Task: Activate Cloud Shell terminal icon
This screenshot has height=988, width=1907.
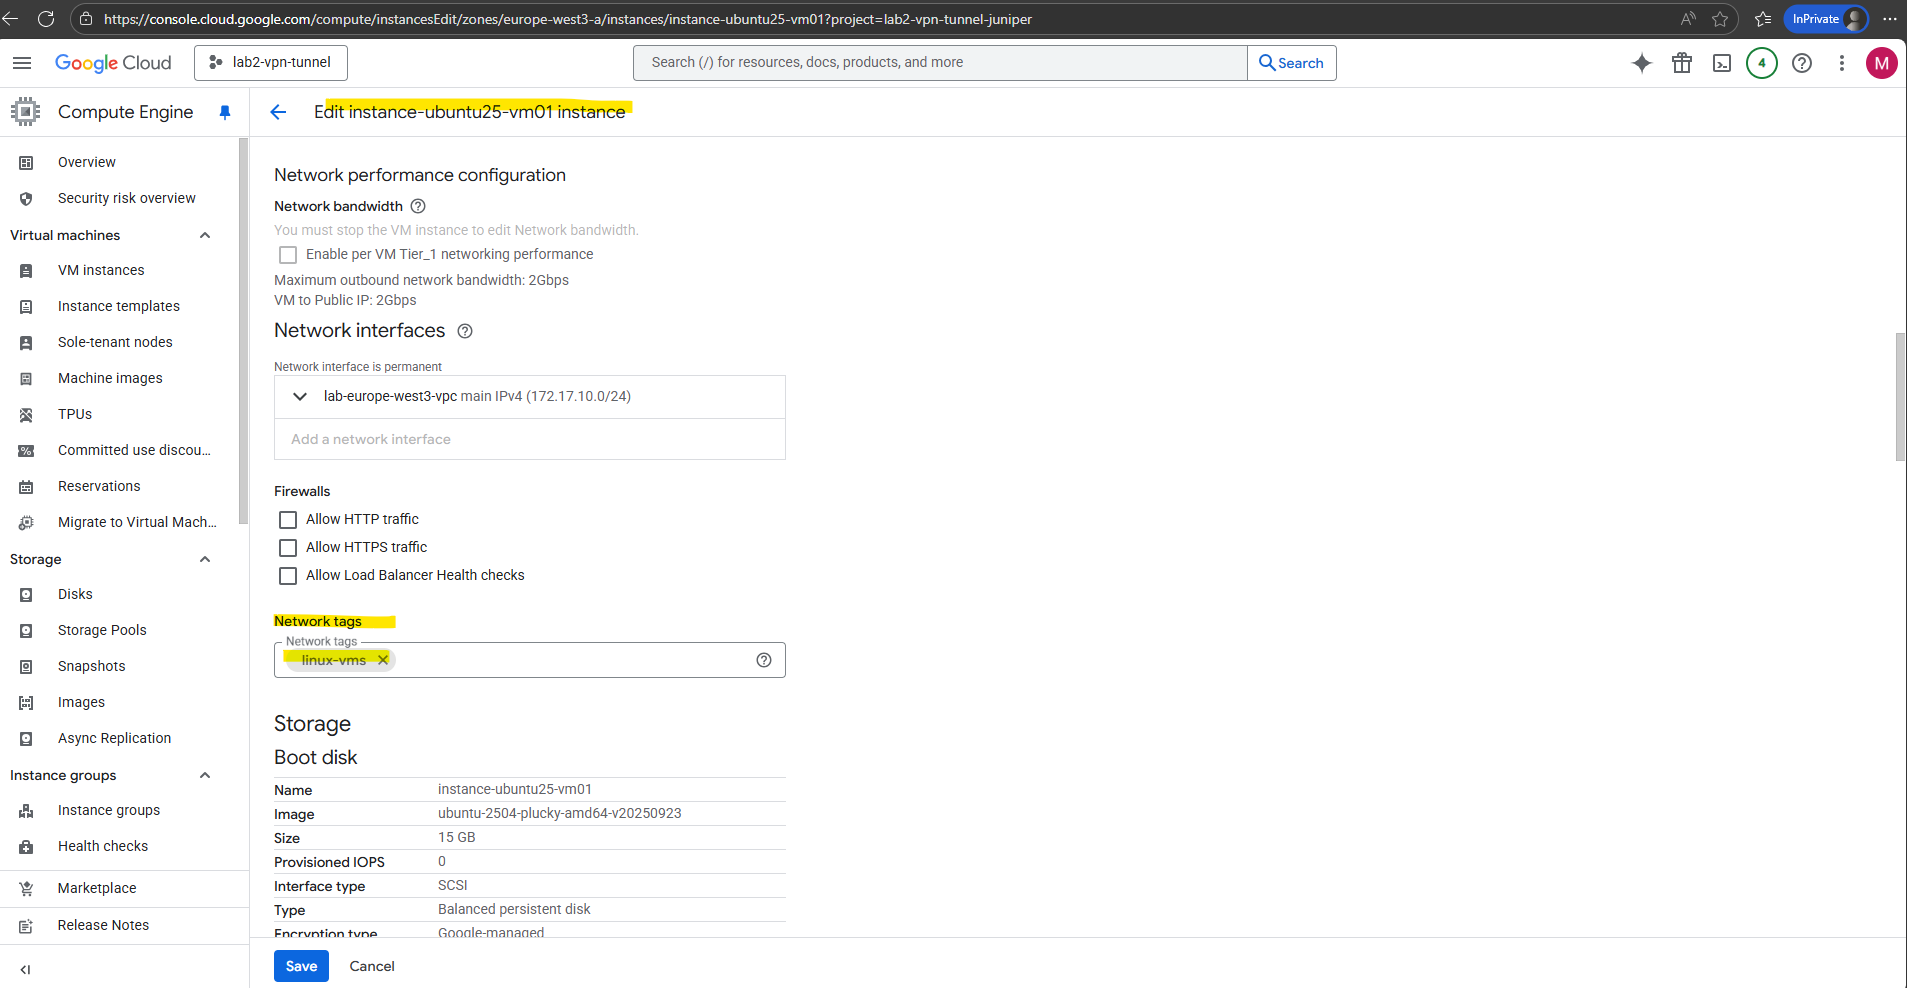Action: [1722, 63]
